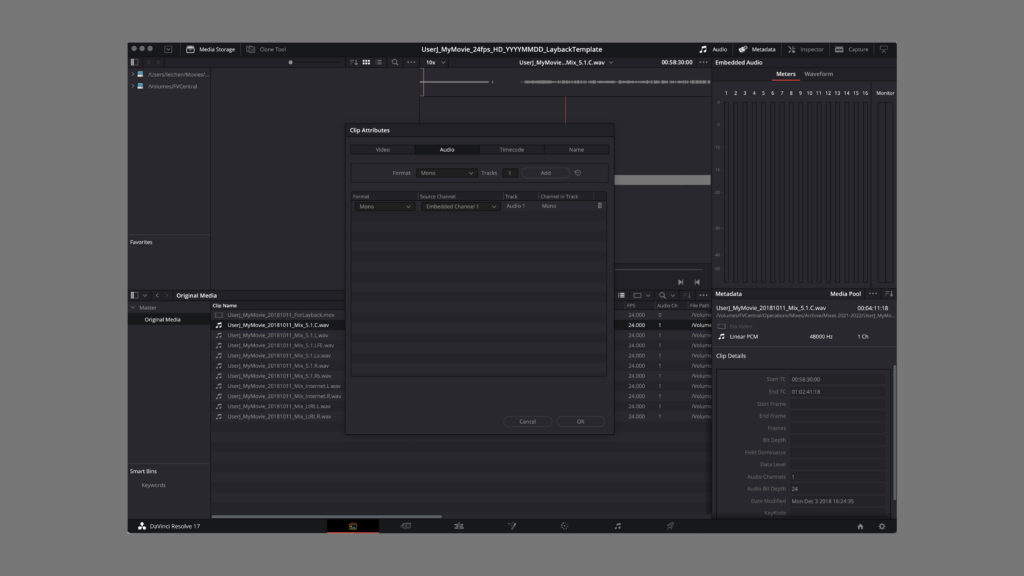Open the Inspector panel
Screen dimensions: 1024x576
point(805,49)
